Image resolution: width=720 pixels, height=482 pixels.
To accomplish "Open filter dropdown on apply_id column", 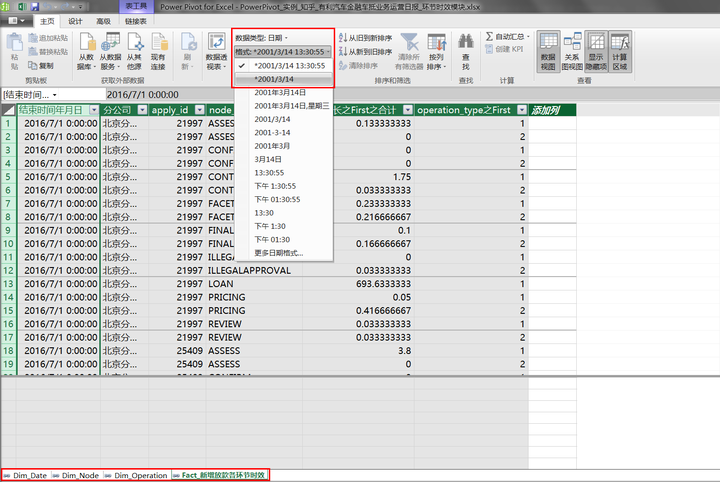I will [x=199, y=110].
